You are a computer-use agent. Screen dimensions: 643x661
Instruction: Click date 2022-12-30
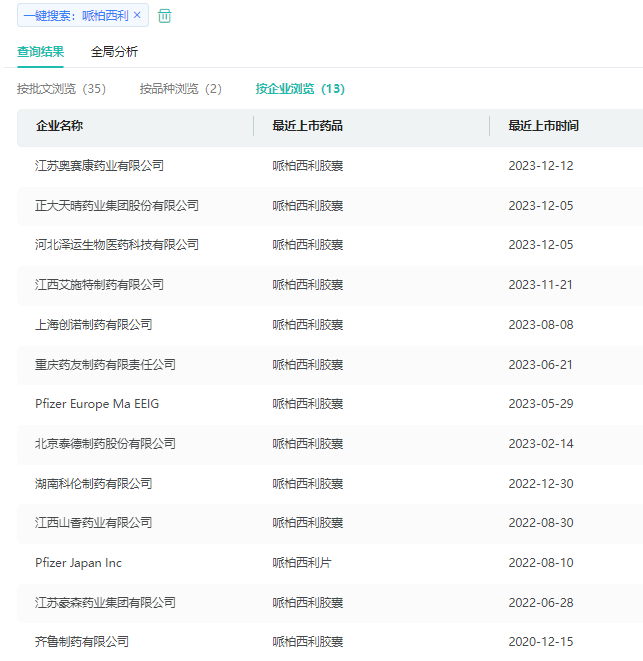coord(541,484)
